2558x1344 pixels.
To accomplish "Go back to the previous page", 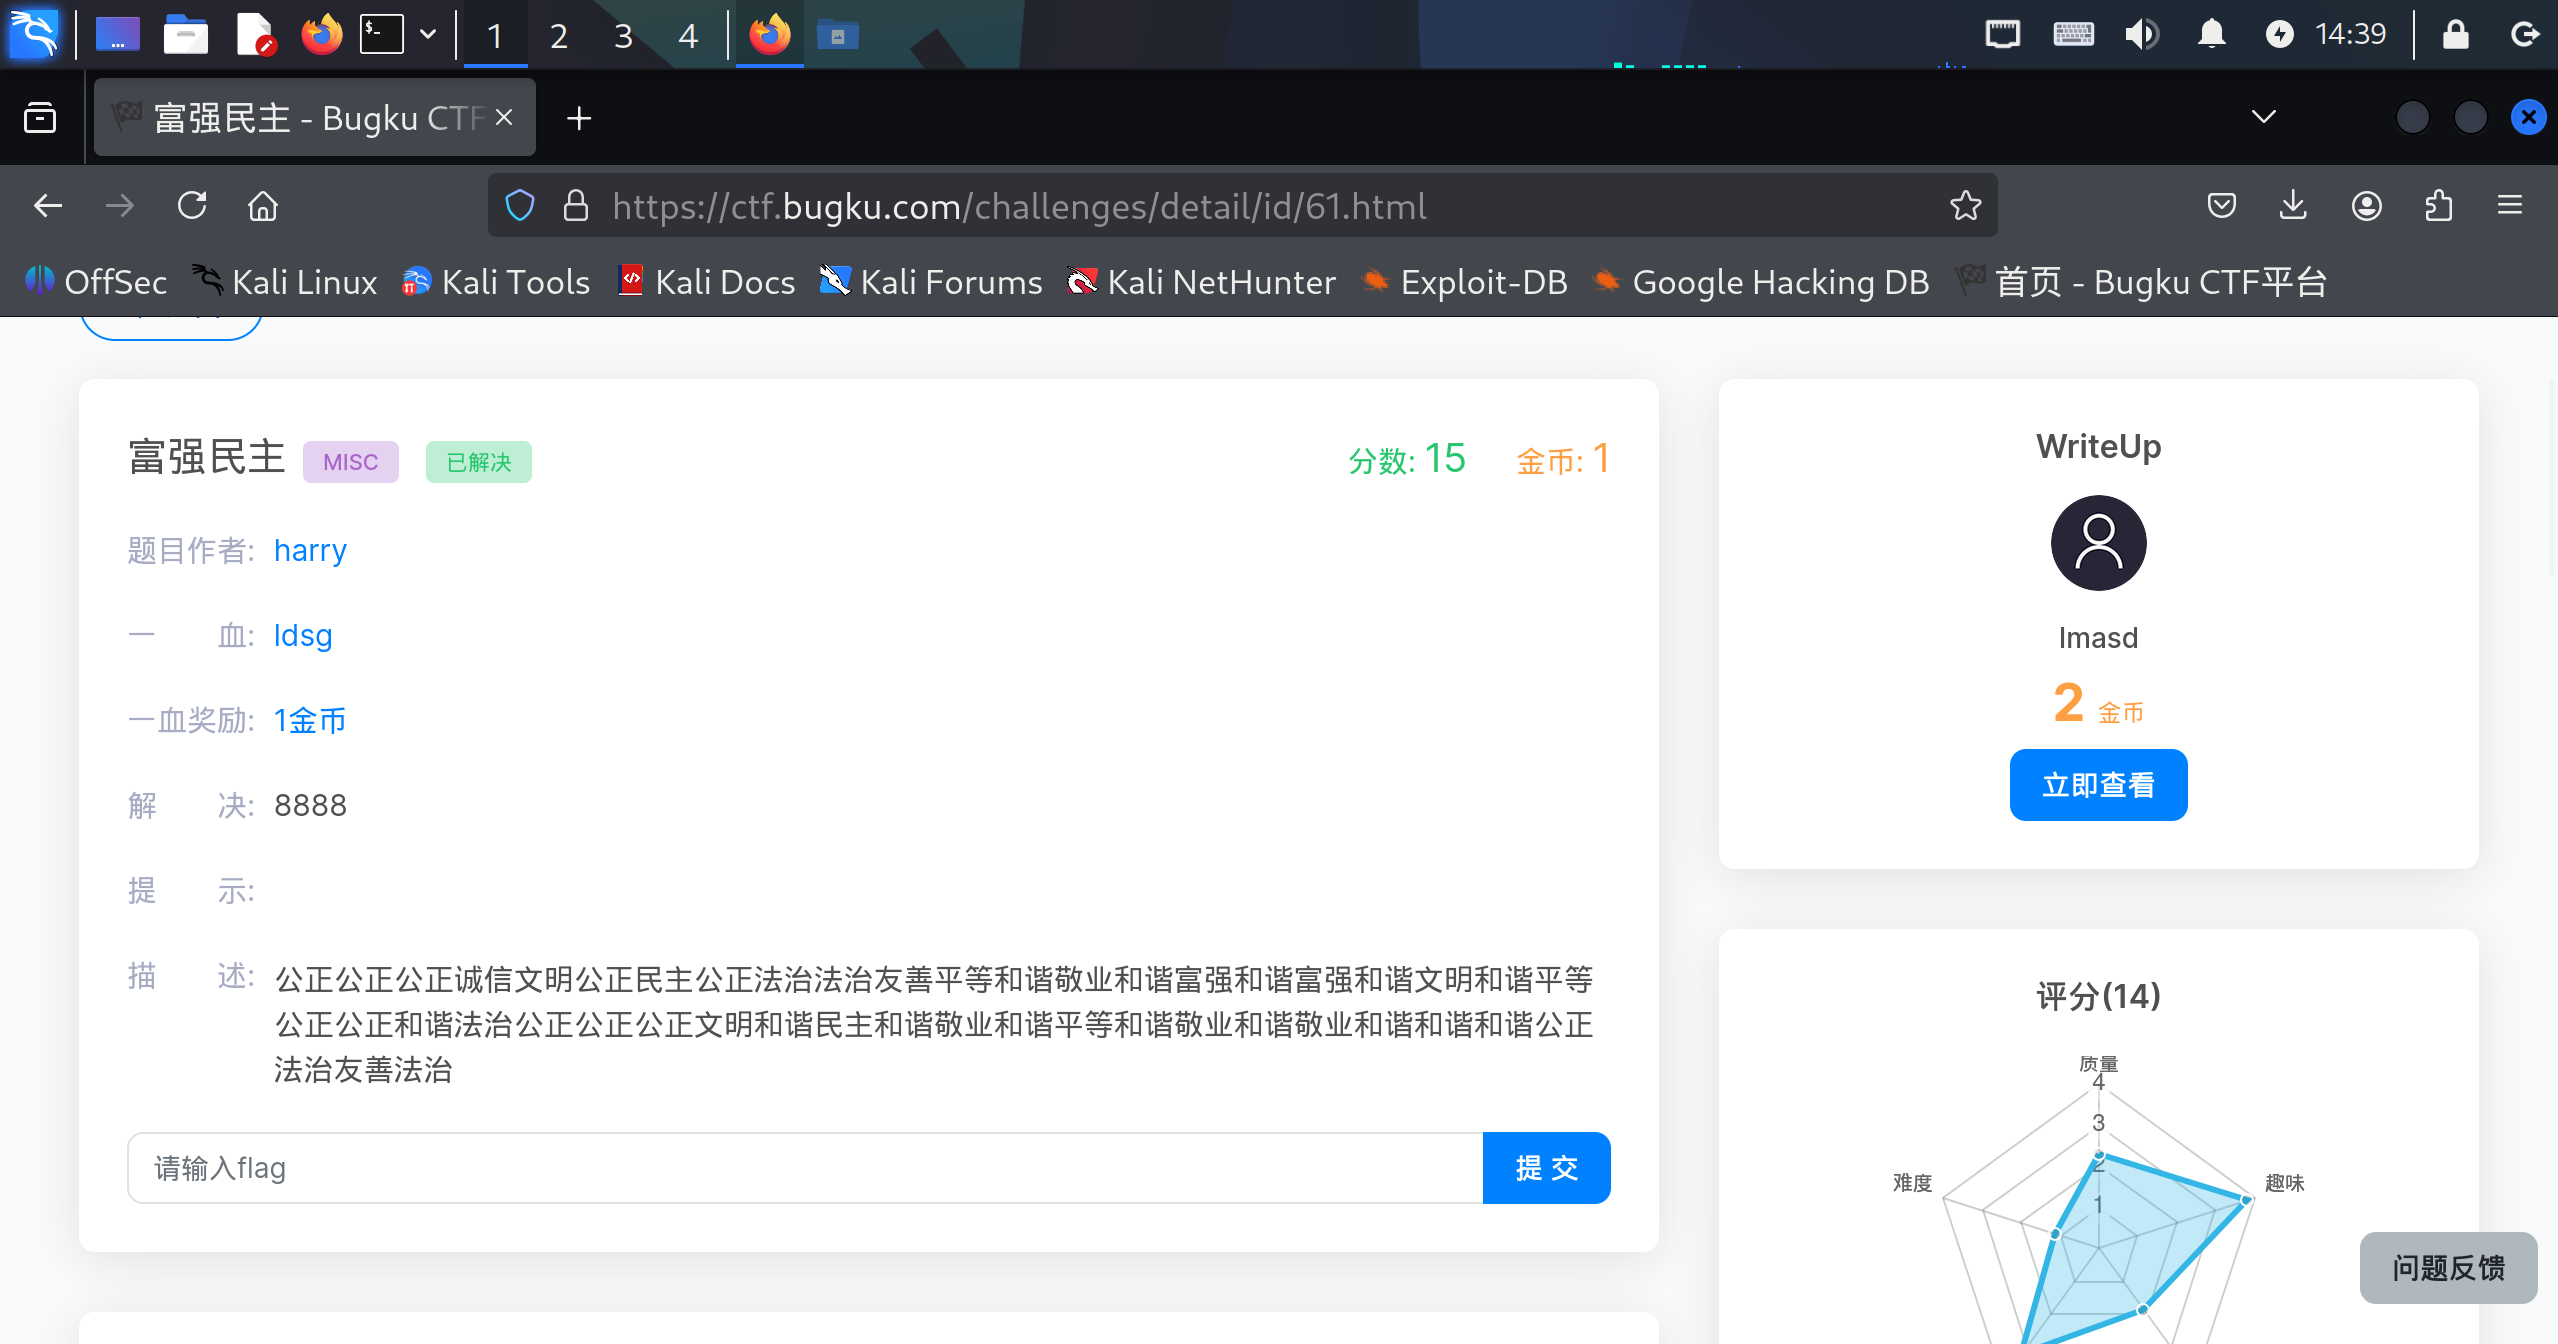I will (x=48, y=206).
